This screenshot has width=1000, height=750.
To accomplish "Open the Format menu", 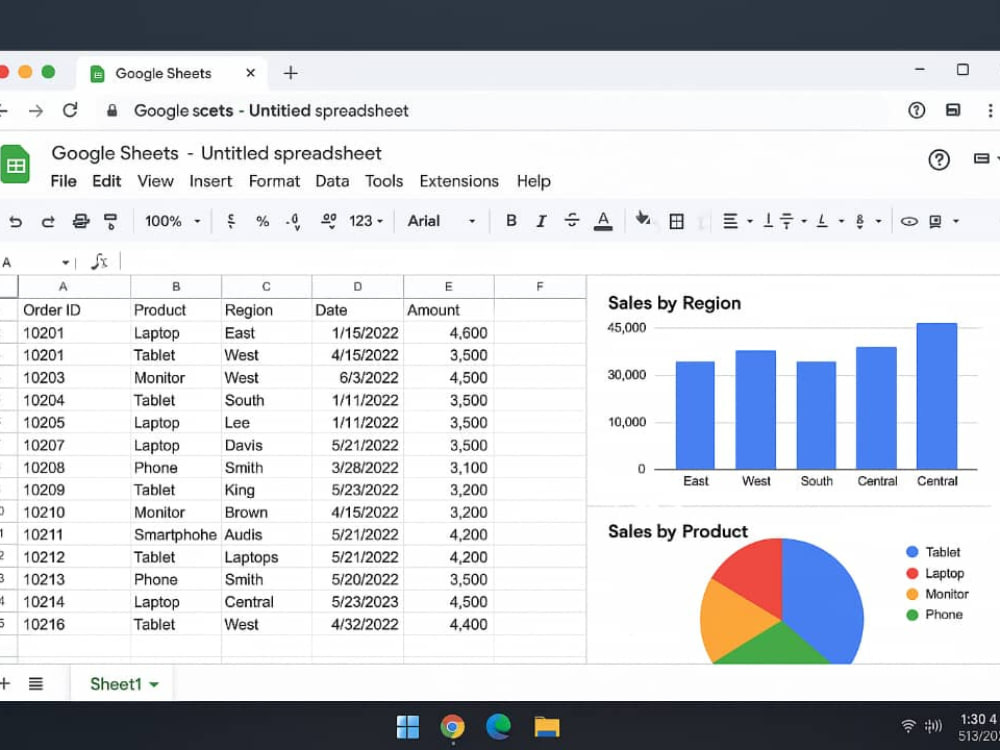I will coord(274,181).
